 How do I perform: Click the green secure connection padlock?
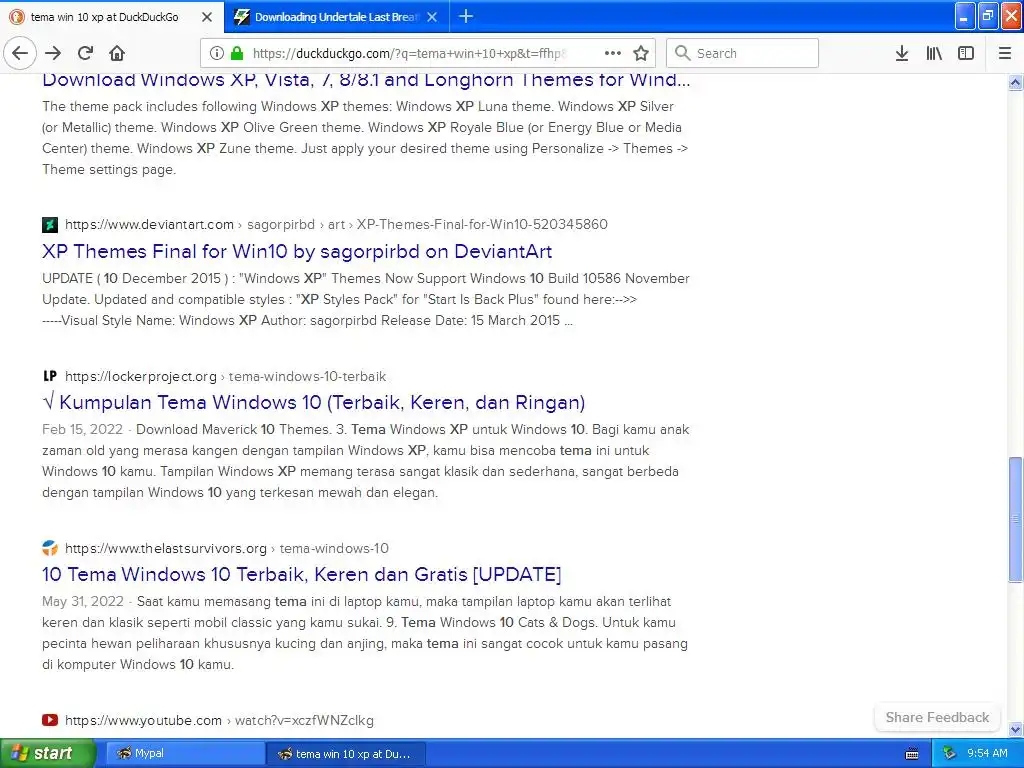coord(237,54)
